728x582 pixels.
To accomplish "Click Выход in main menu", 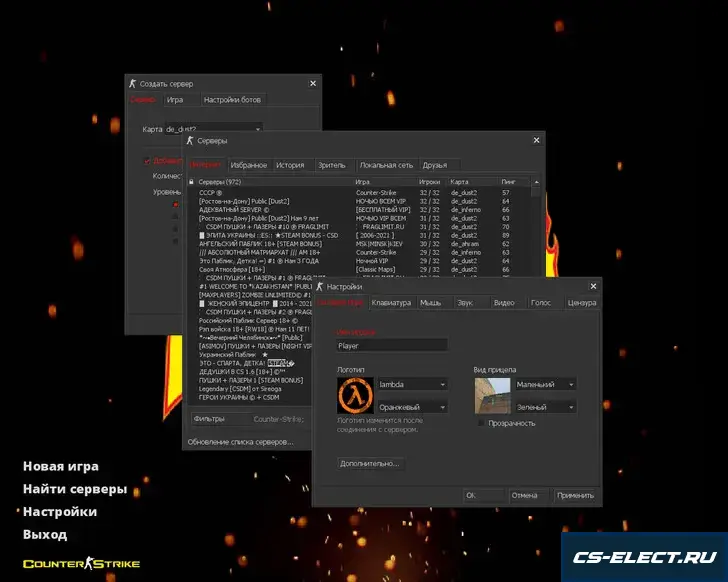I will pyautogui.click(x=45, y=535).
